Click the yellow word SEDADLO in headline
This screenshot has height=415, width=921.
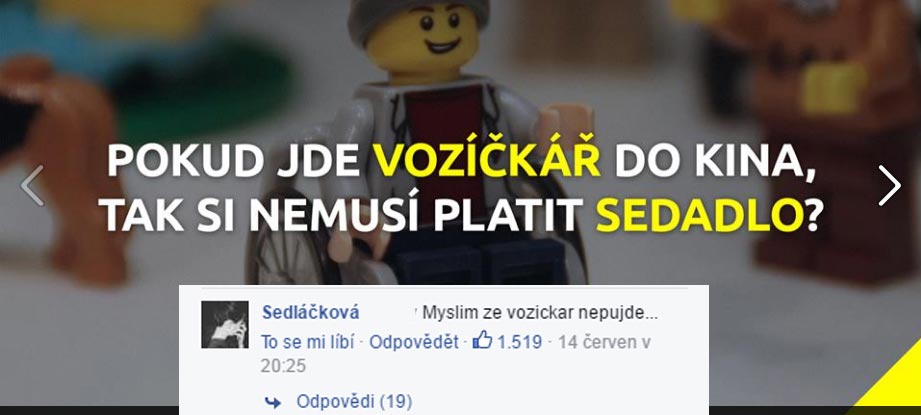click(x=700, y=215)
